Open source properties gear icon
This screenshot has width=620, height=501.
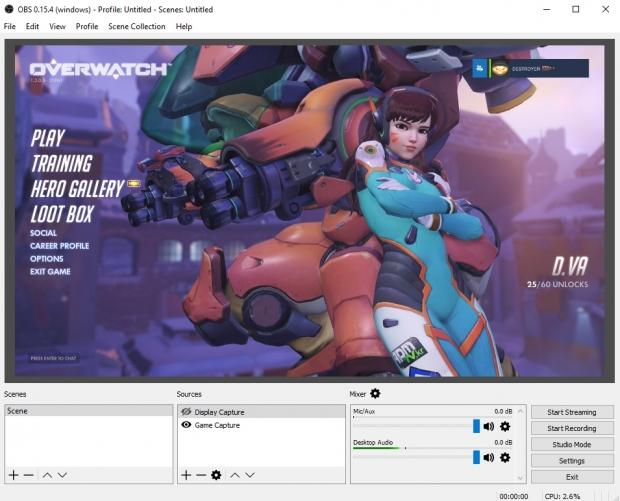click(x=216, y=475)
